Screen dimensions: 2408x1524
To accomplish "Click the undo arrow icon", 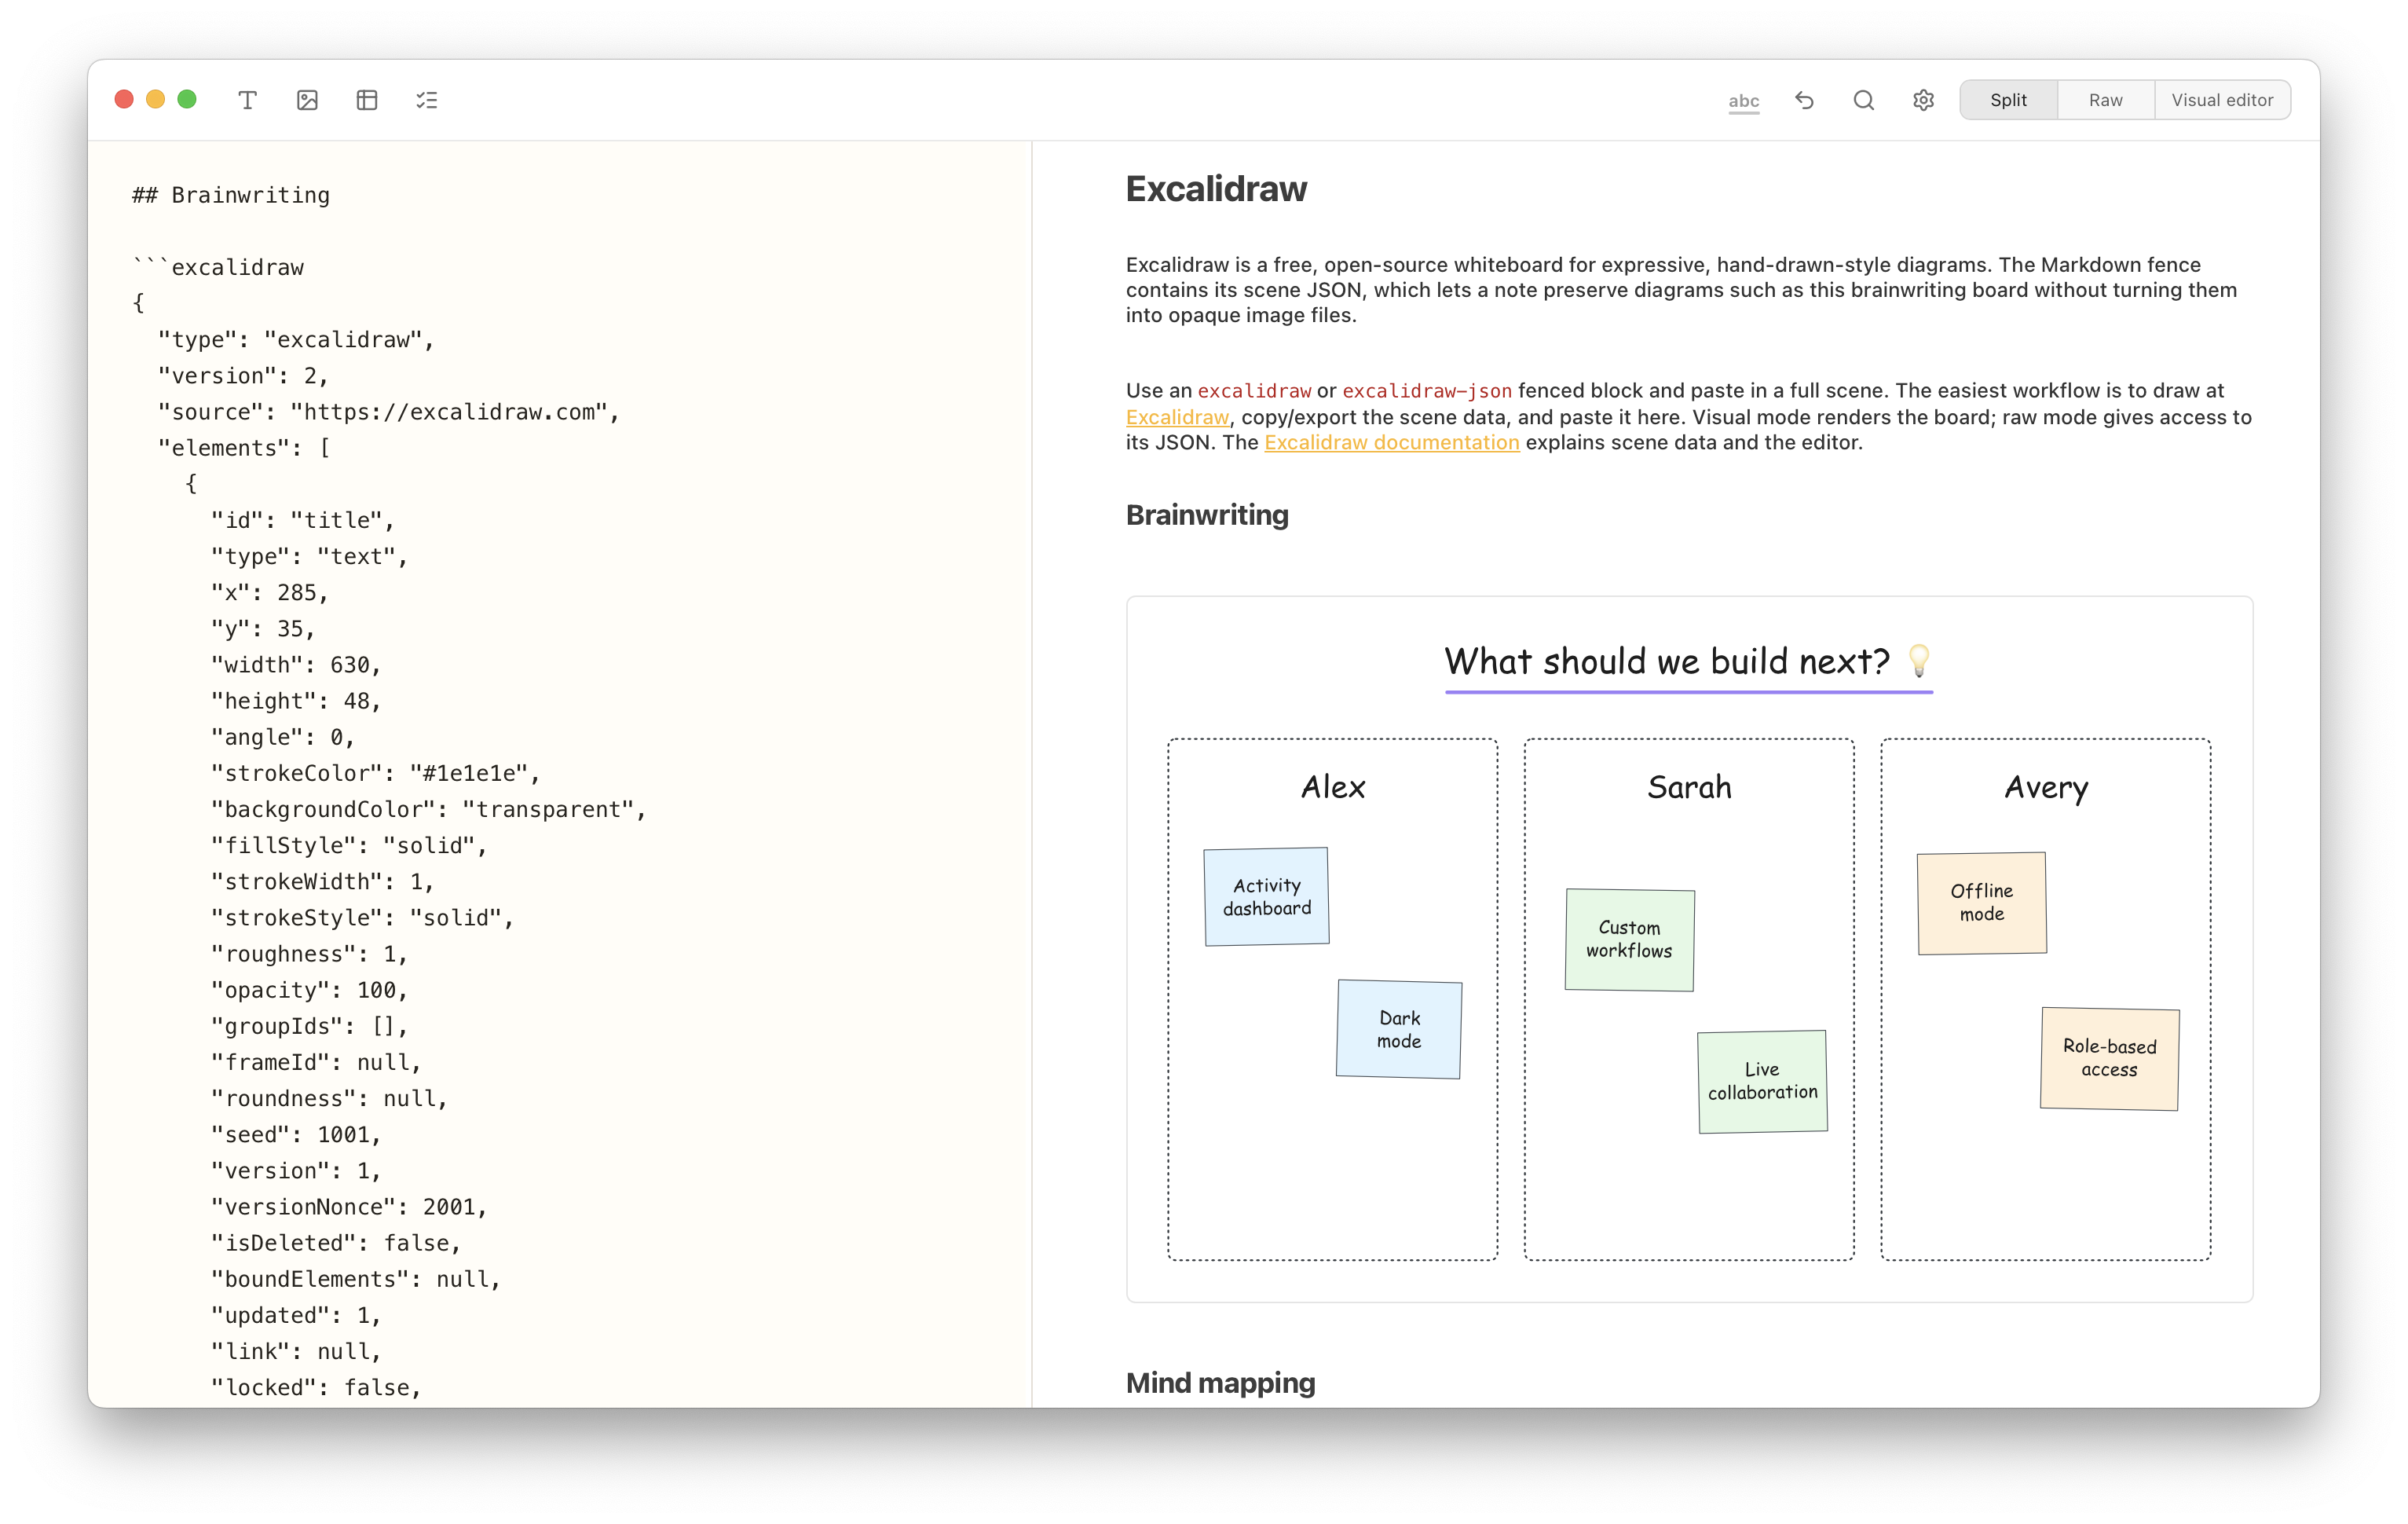I will point(1804,100).
